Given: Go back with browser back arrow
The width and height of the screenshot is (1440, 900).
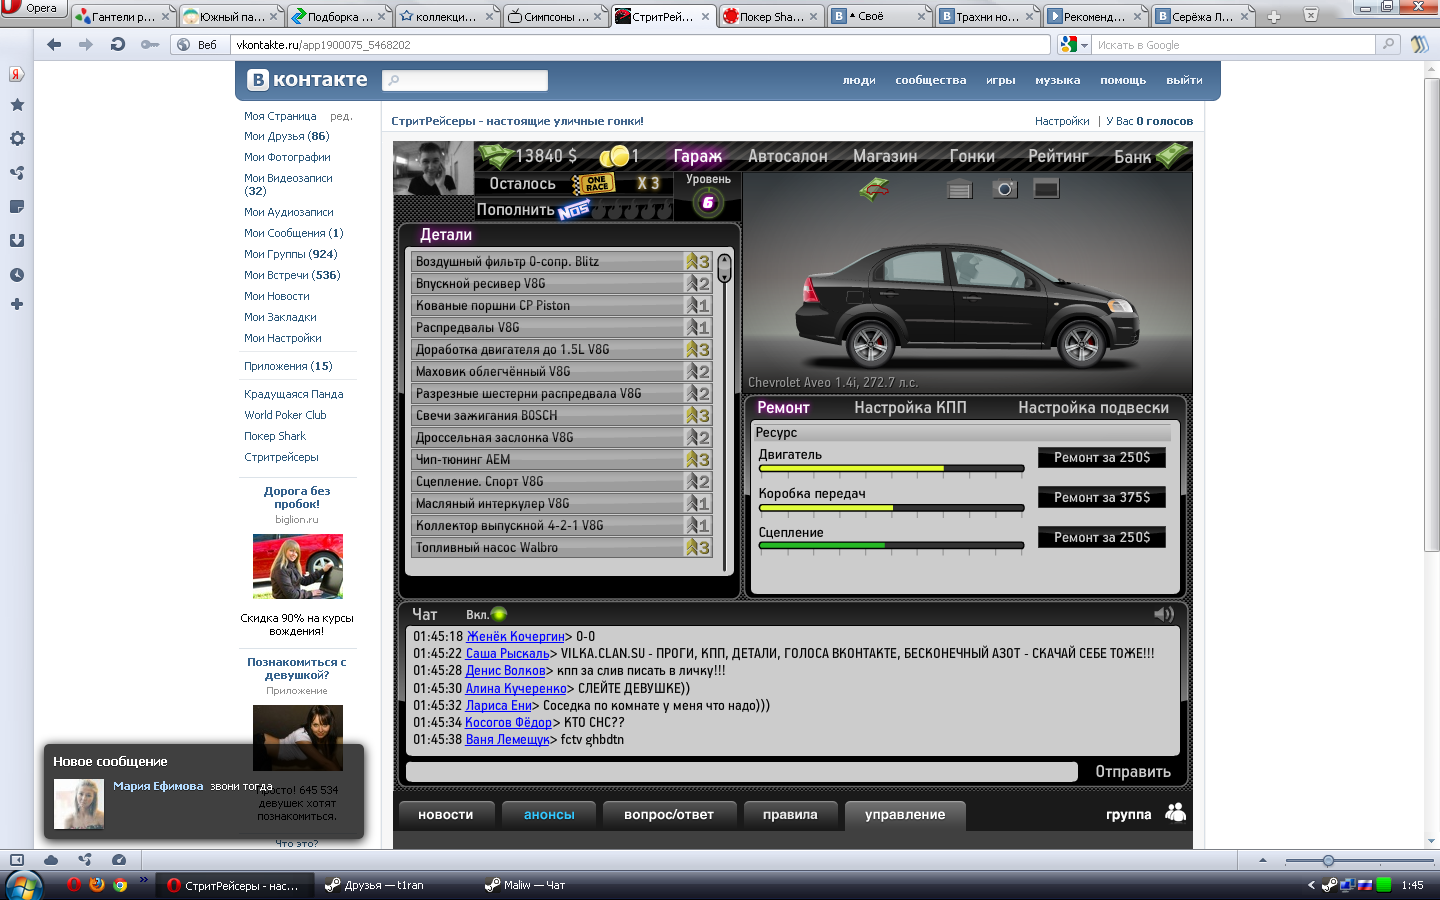Looking at the screenshot, I should 54,44.
